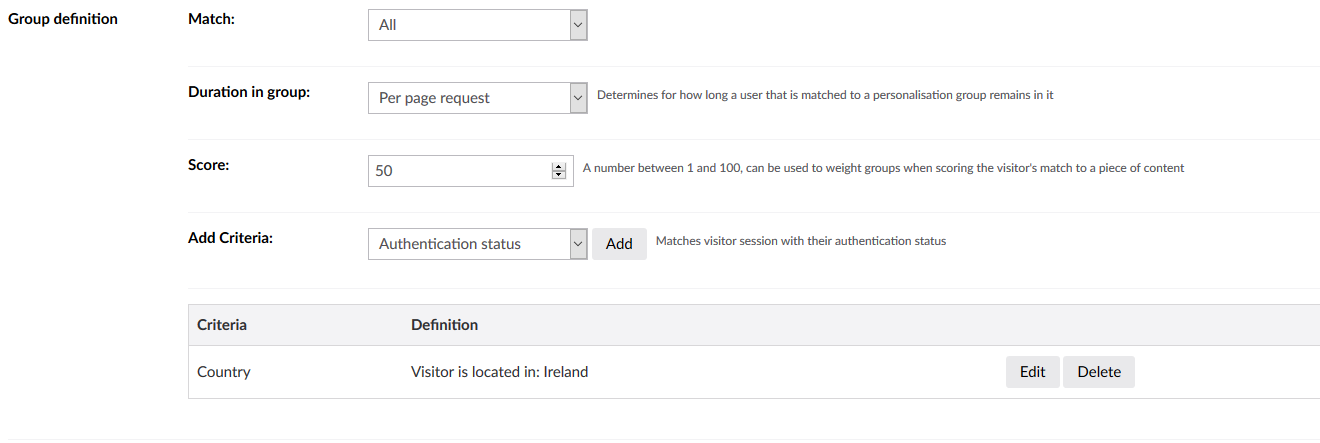Viewport: 1320px width, 443px height.
Task: Click the Criteria column header
Action: click(x=222, y=325)
